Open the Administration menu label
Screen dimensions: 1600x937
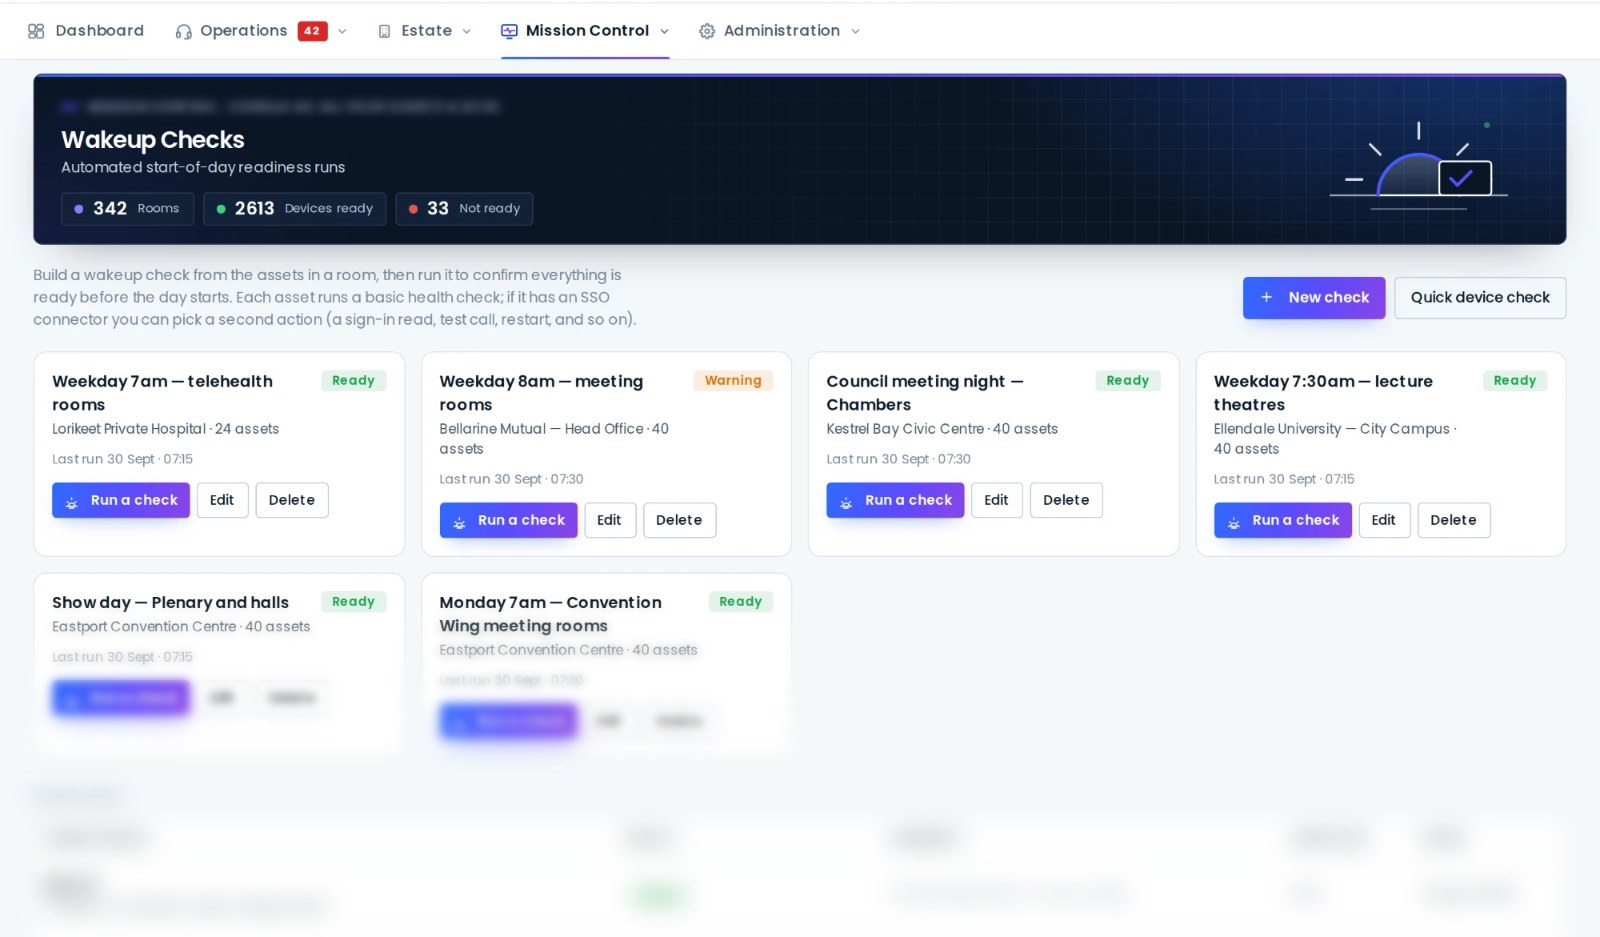[x=782, y=31]
